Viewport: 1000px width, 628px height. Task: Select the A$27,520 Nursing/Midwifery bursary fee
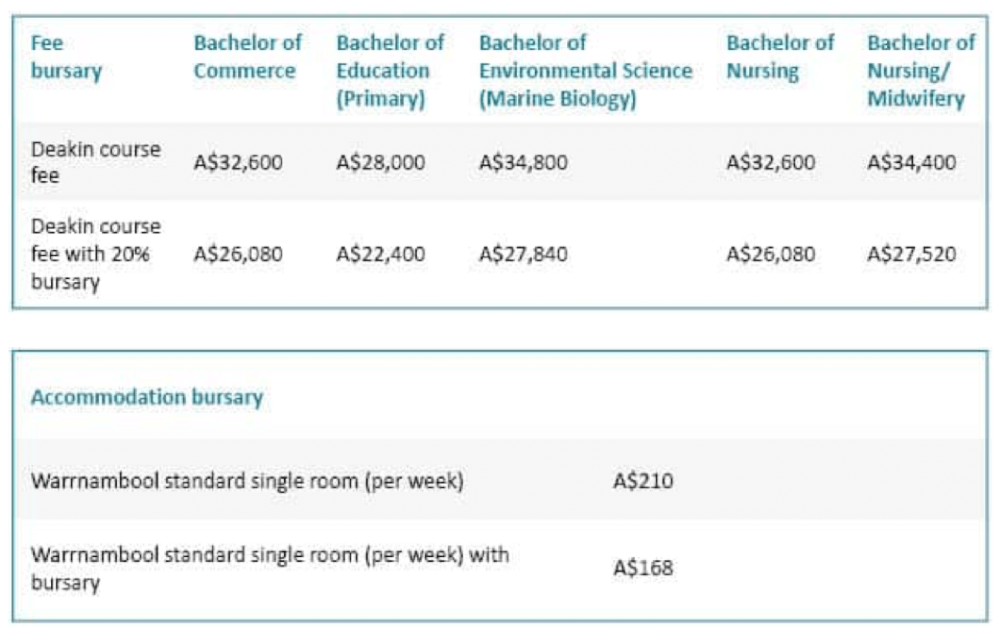pyautogui.click(x=911, y=254)
